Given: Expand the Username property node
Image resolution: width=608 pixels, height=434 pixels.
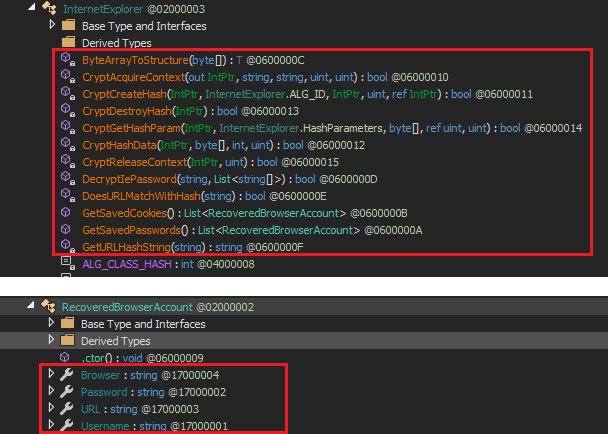Looking at the screenshot, I should coord(51,425).
